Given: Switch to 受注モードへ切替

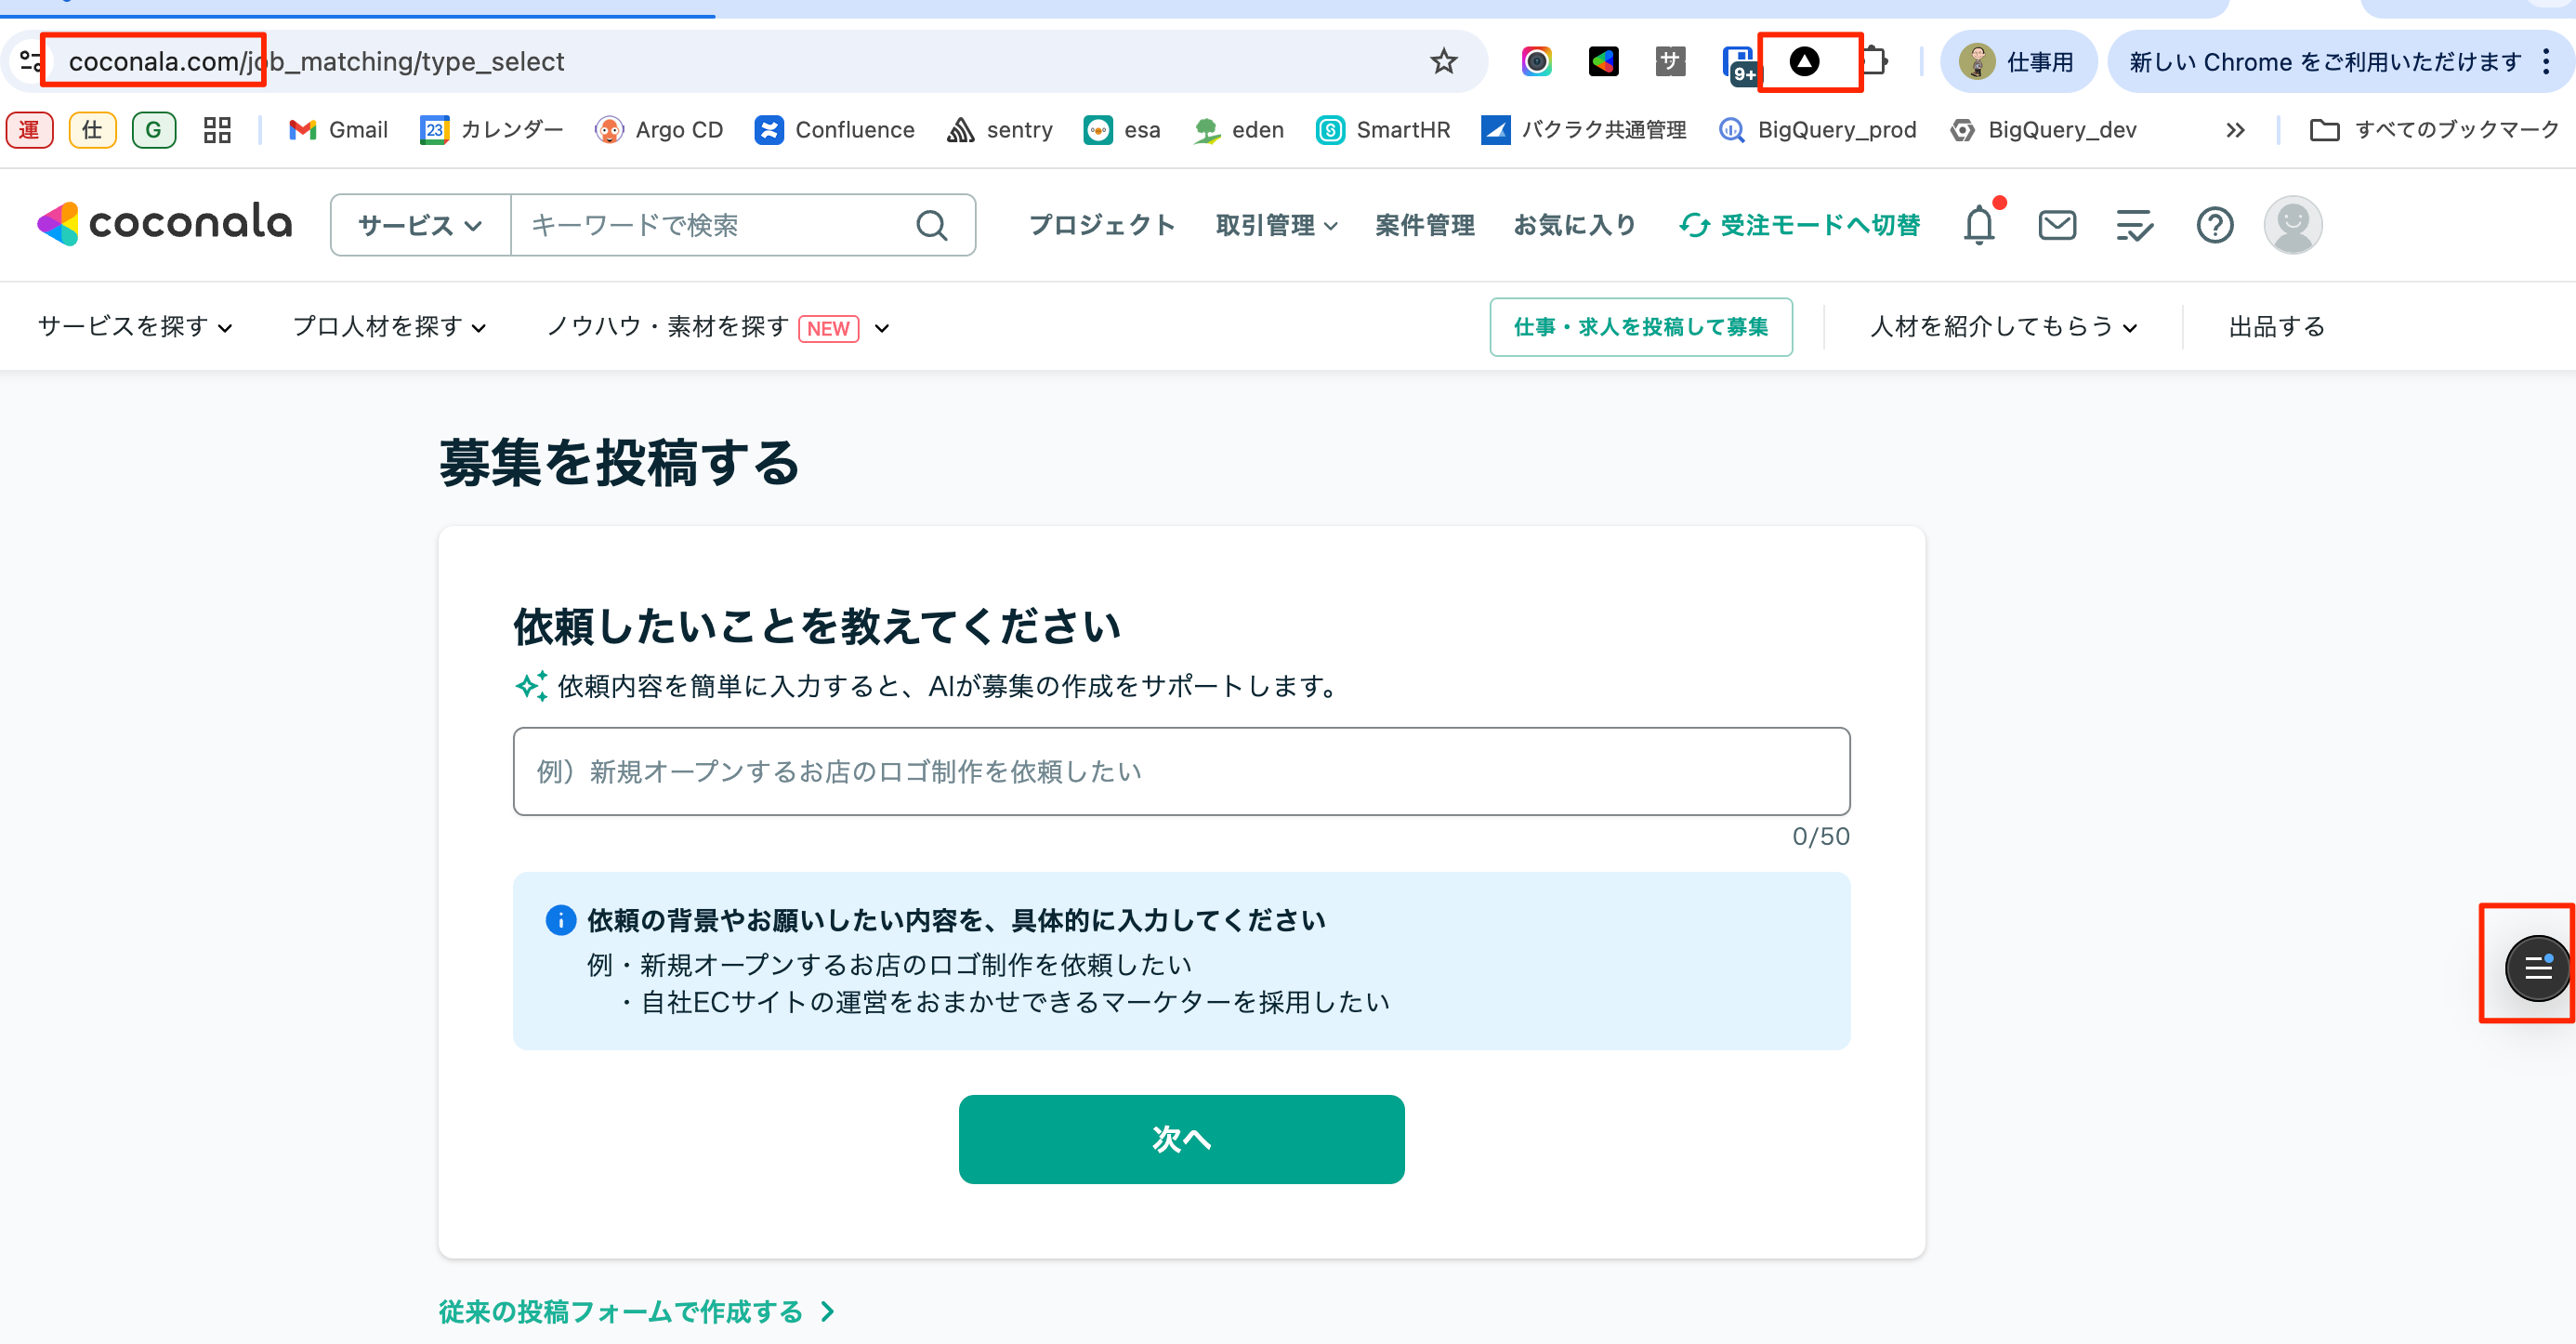Looking at the screenshot, I should [1799, 225].
